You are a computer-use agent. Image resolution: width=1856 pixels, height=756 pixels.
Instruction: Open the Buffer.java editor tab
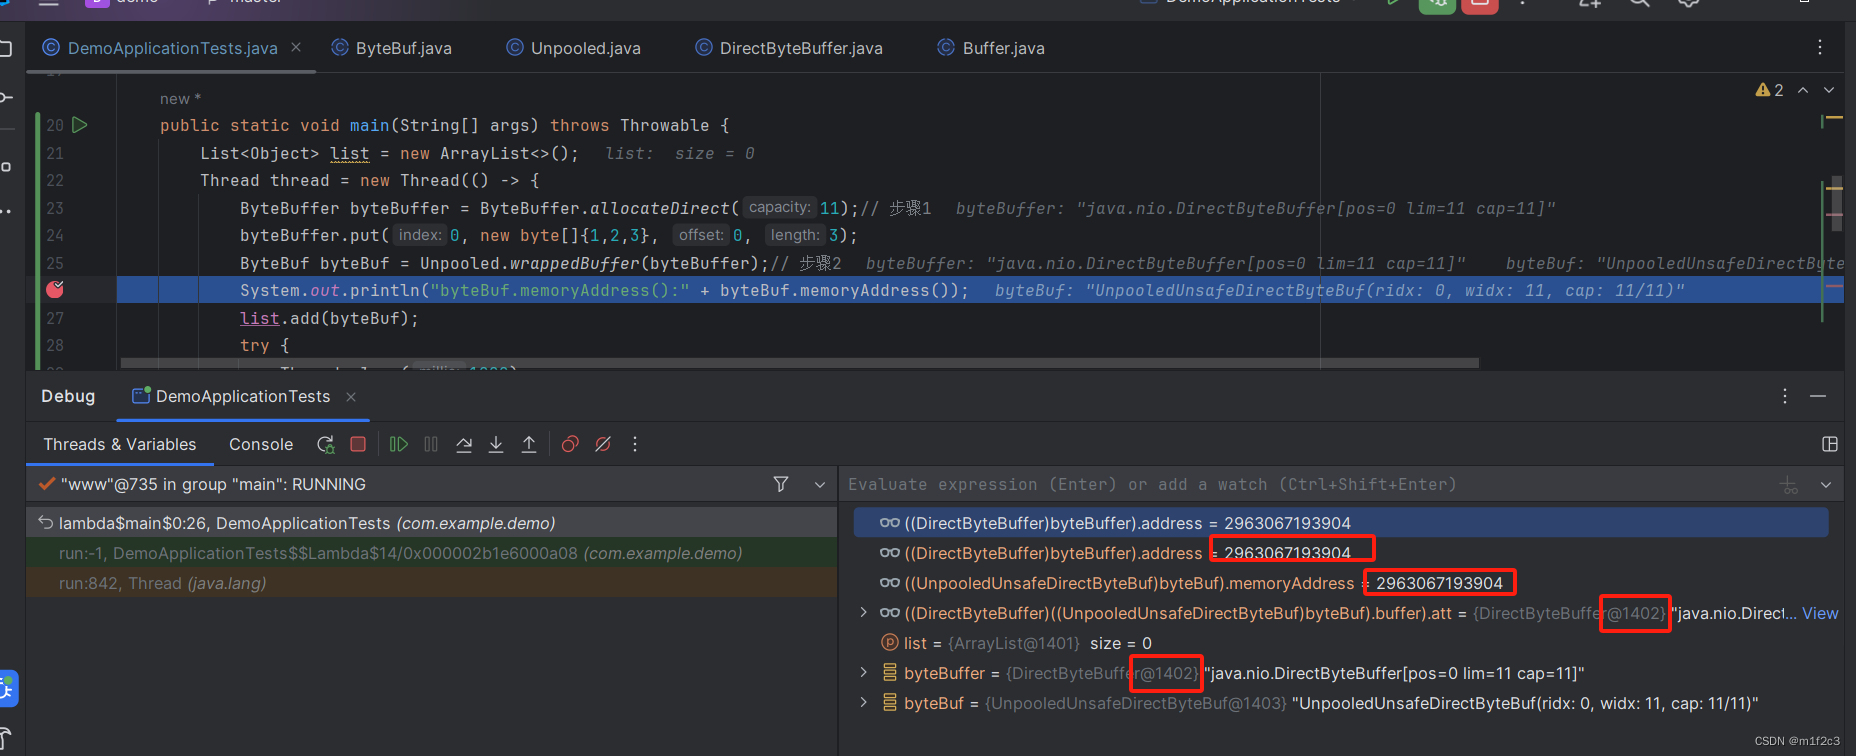(x=991, y=48)
